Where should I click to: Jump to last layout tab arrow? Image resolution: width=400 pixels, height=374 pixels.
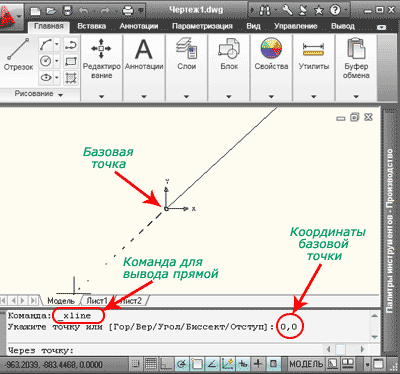point(34,301)
